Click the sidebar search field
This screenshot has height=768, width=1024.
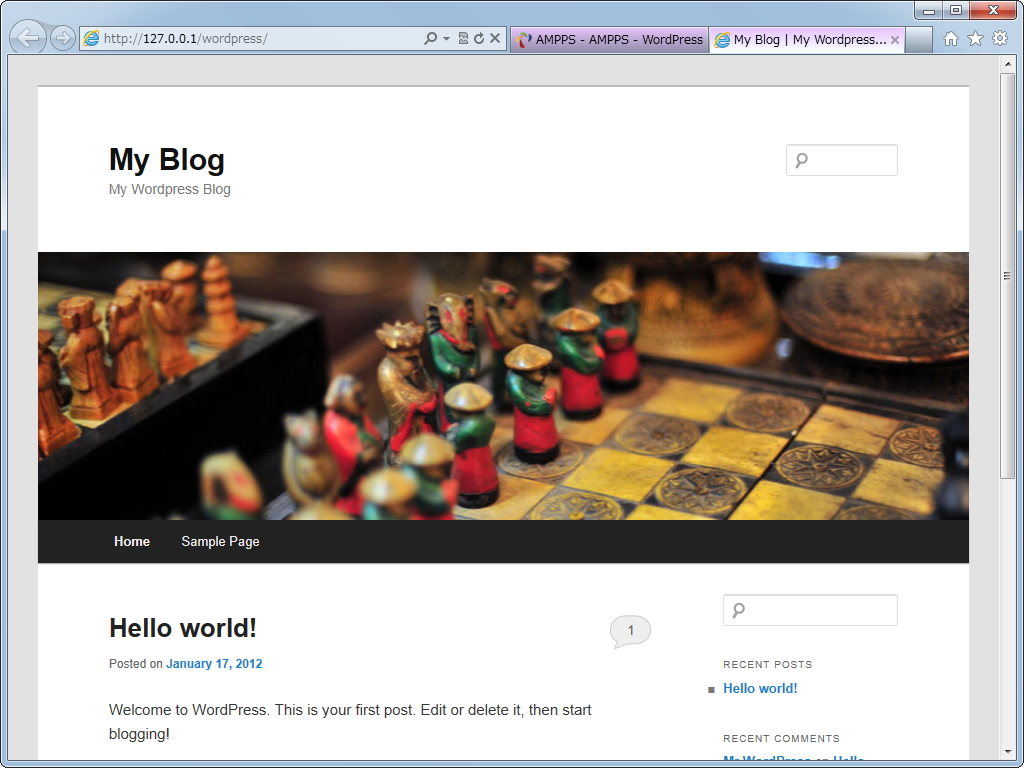point(810,610)
